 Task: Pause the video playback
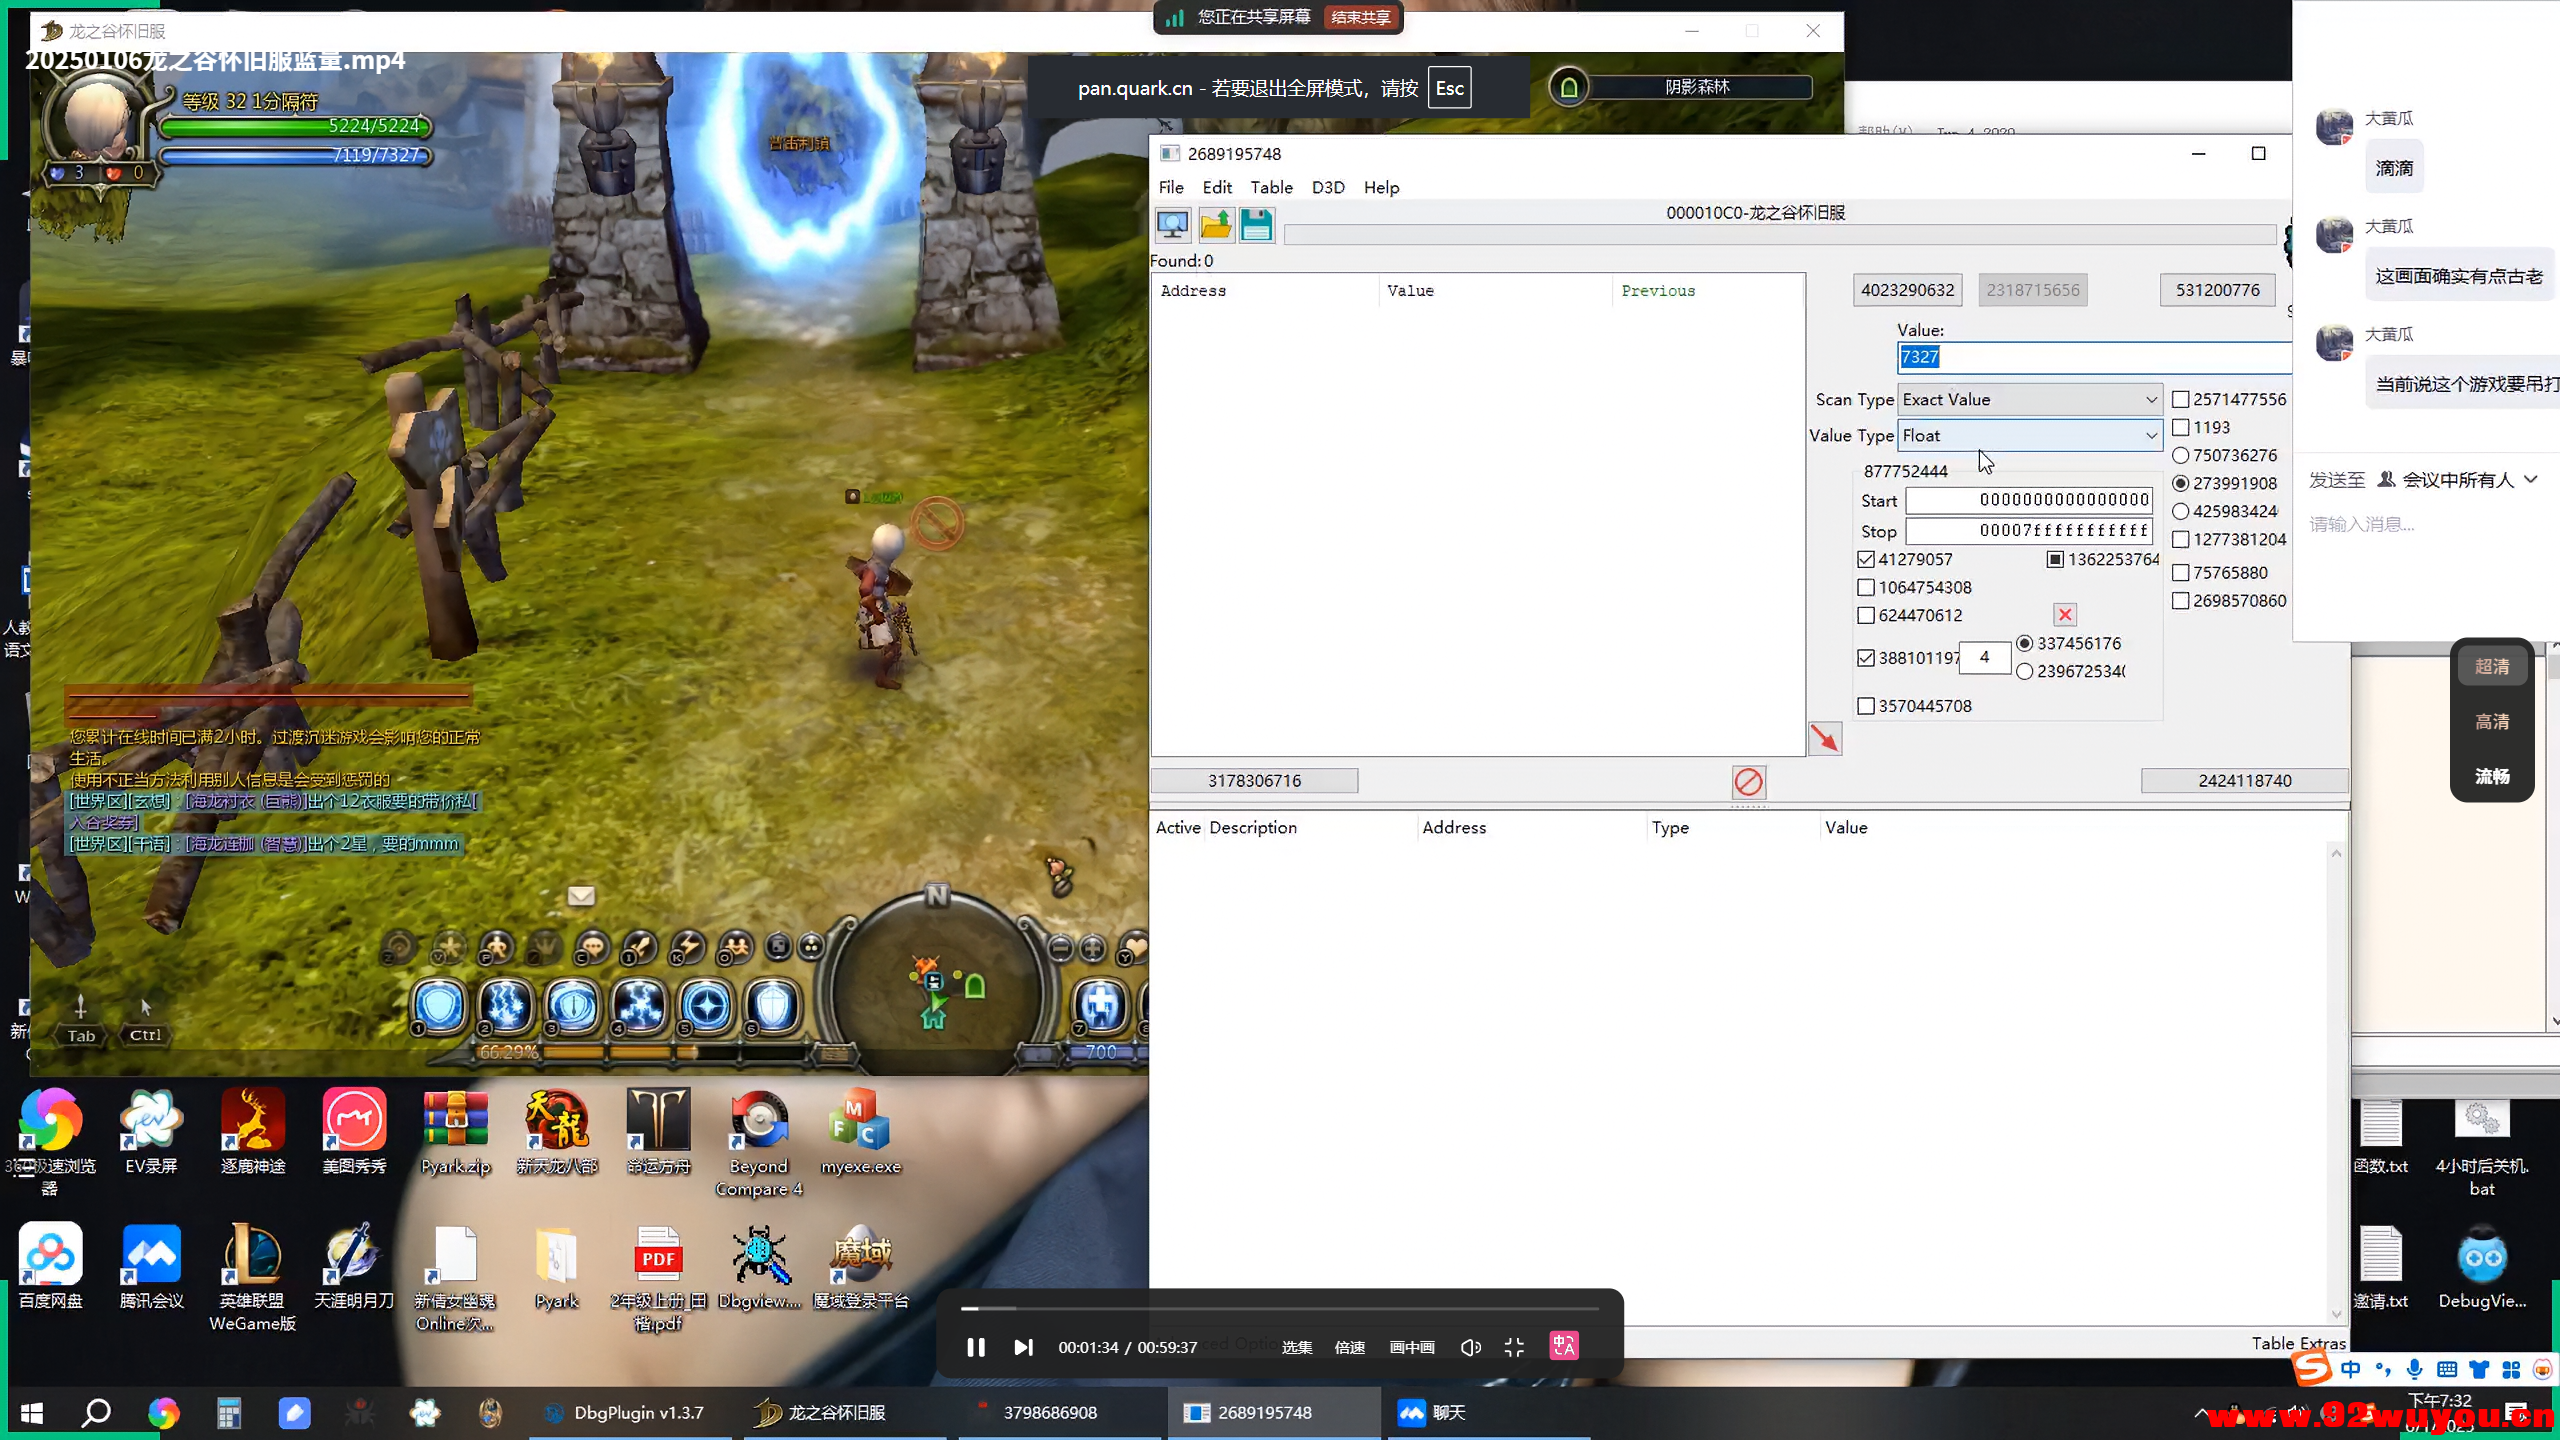coord(976,1347)
